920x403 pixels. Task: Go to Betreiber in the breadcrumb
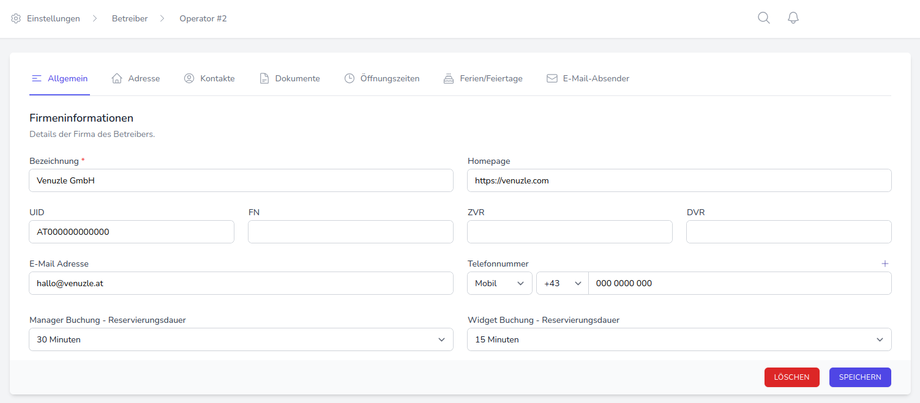pyautogui.click(x=130, y=18)
